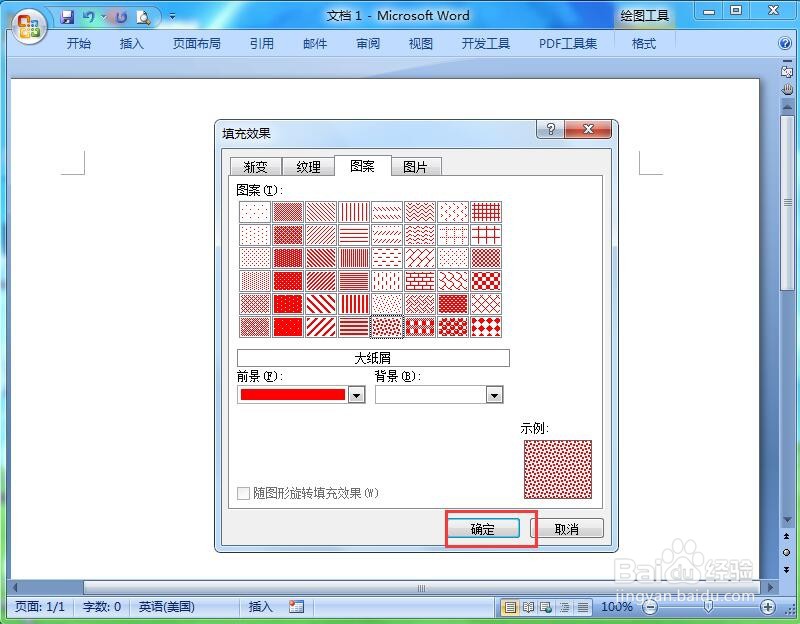Switch to Full Screen Reading view
The height and width of the screenshot is (624, 800).
529,607
